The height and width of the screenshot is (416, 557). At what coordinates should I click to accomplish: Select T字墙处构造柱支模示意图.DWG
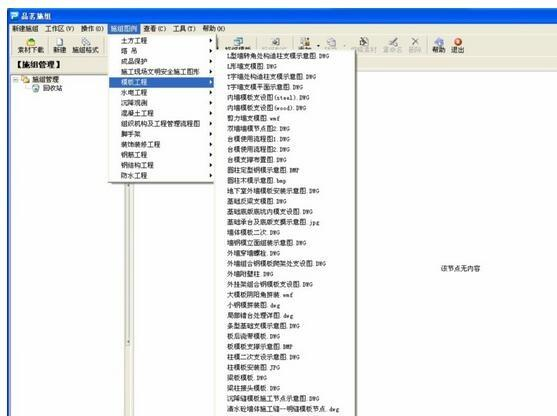pyautogui.click(x=272, y=77)
